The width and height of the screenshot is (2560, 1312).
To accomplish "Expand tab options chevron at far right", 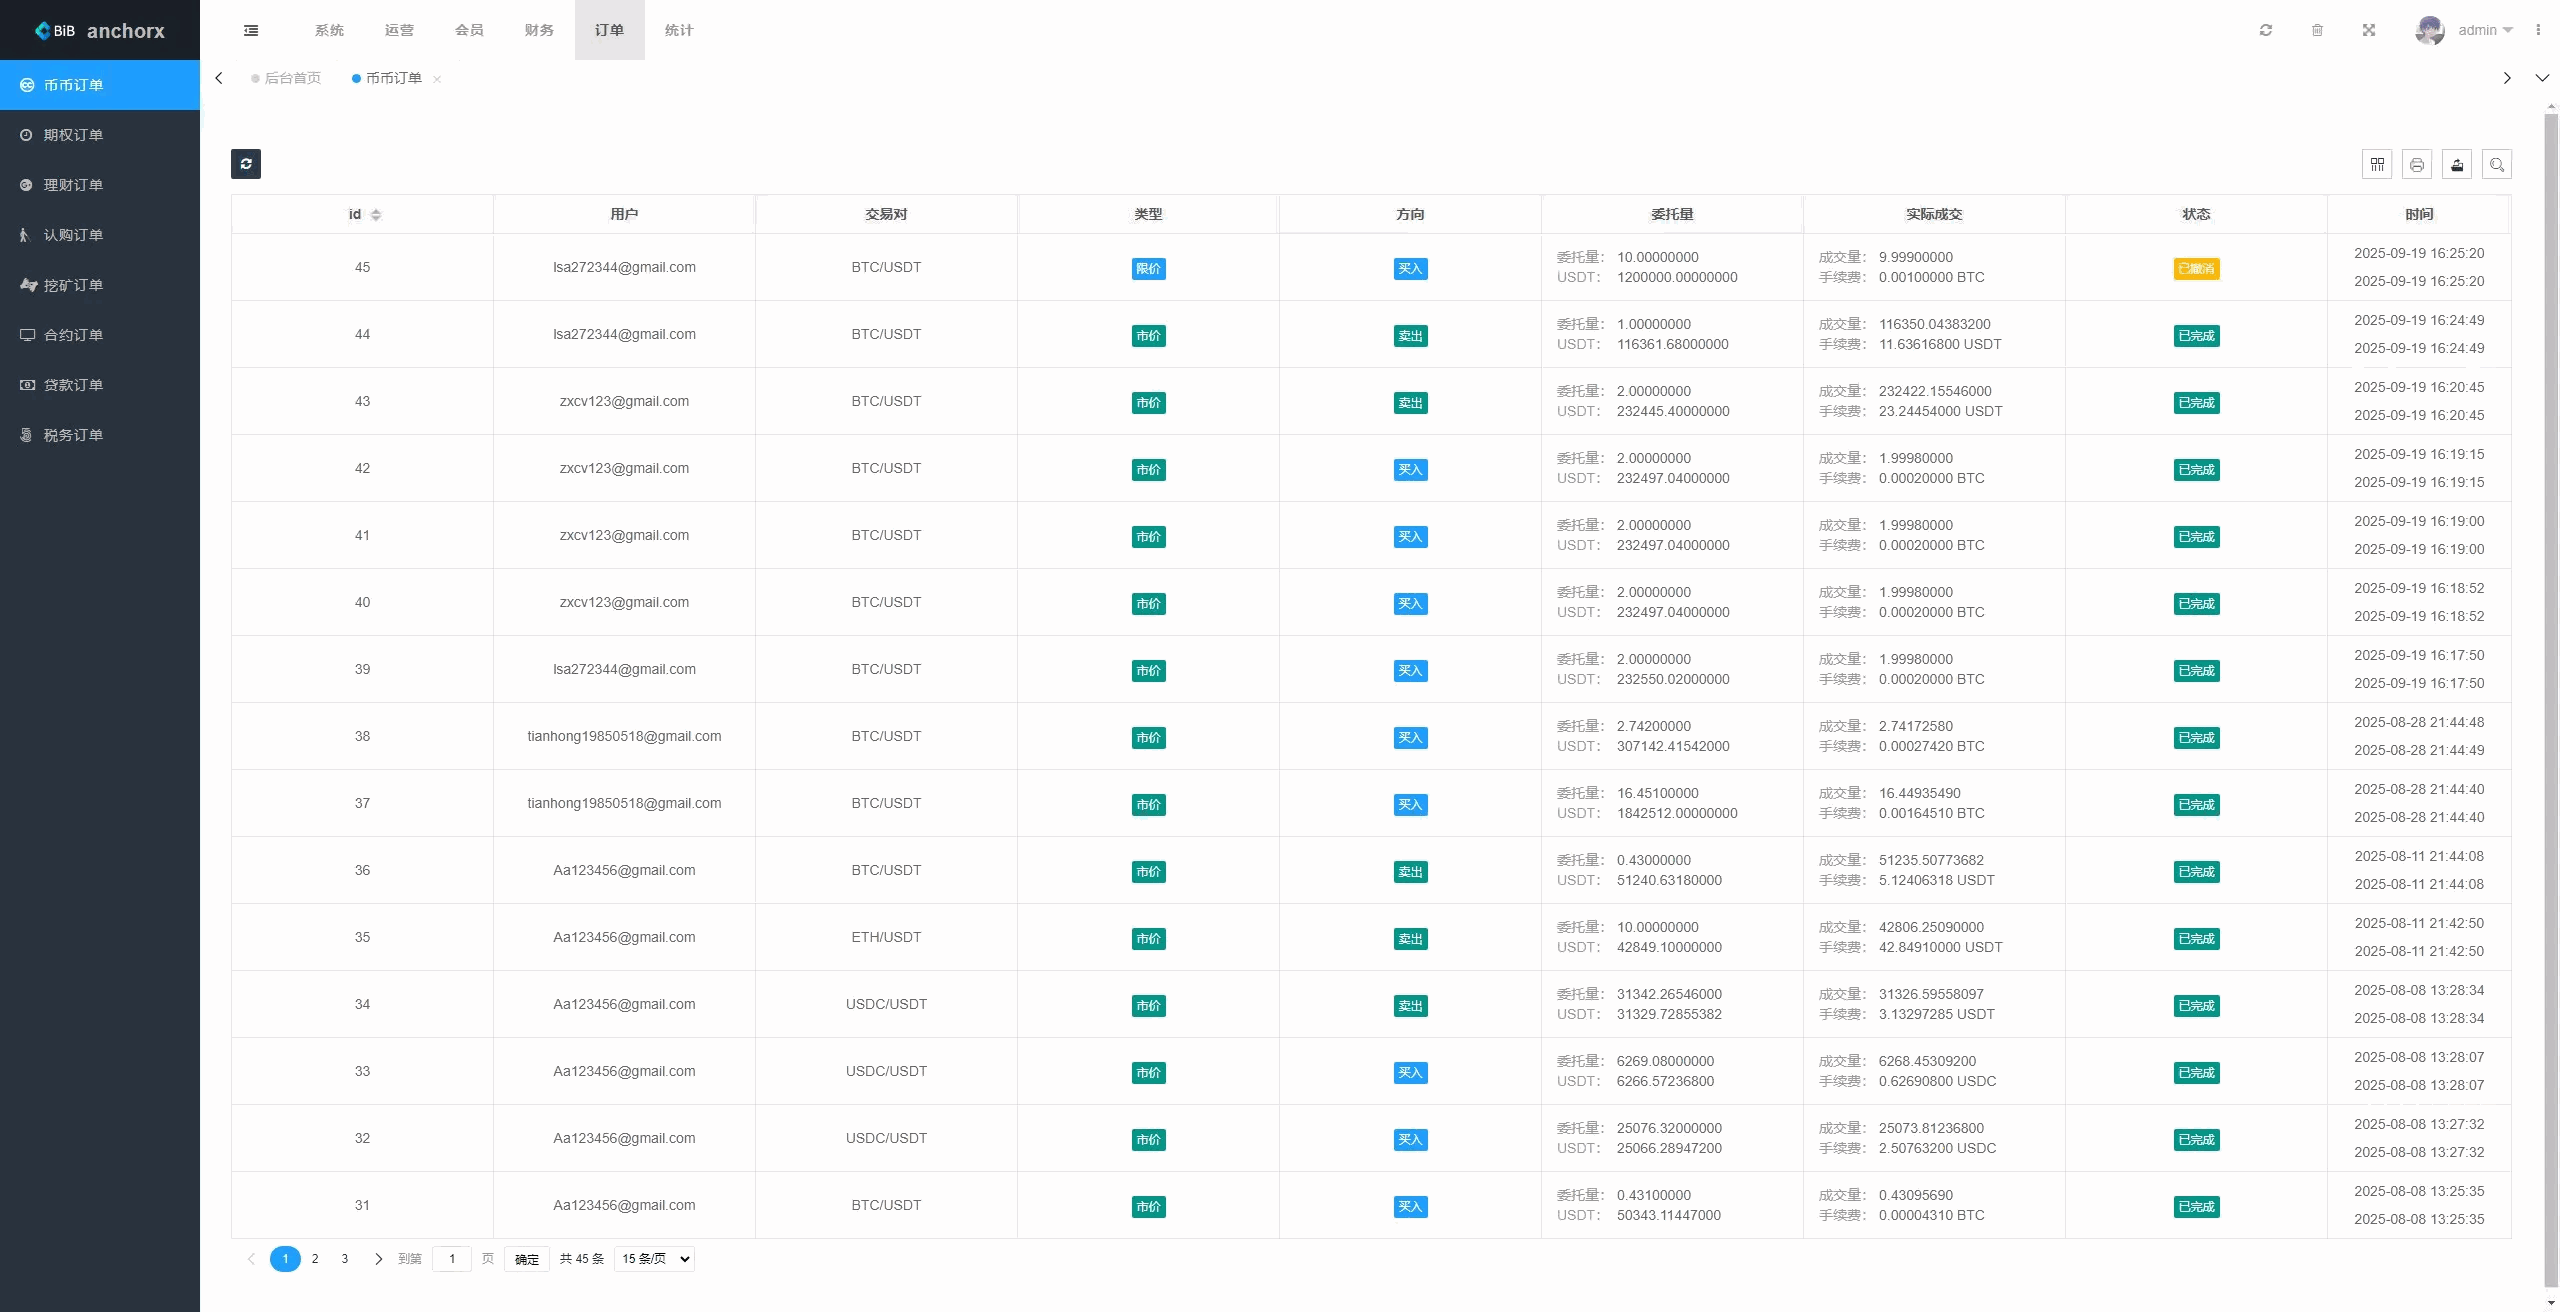I will click(2542, 78).
